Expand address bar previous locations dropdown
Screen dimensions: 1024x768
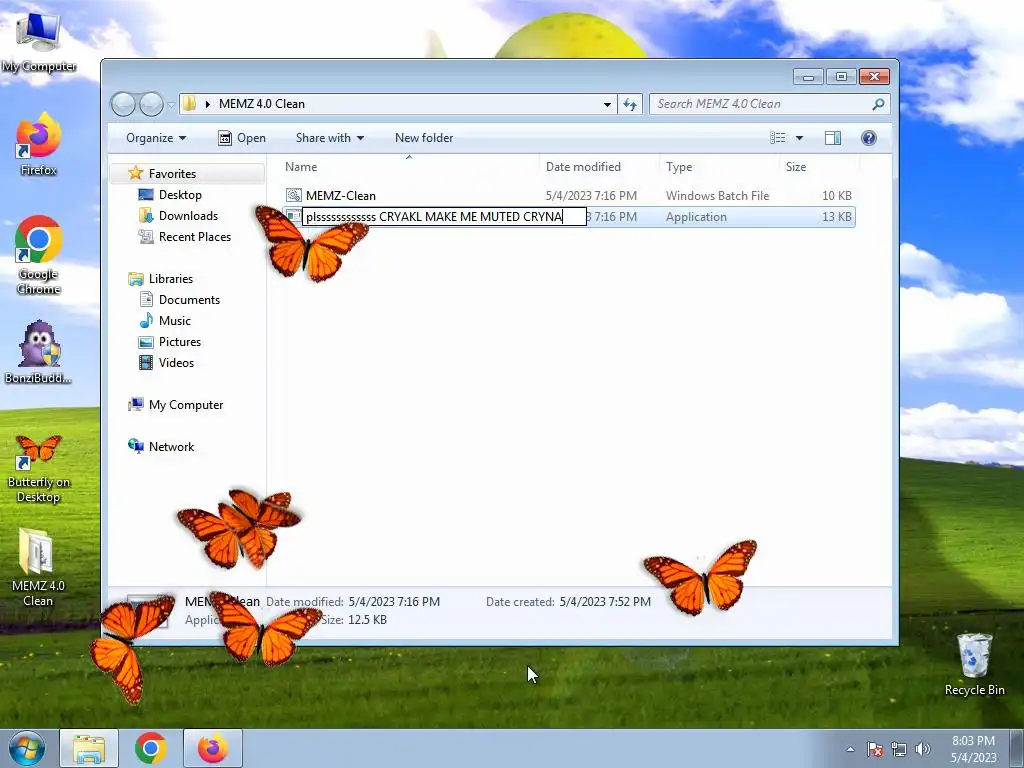(607, 104)
